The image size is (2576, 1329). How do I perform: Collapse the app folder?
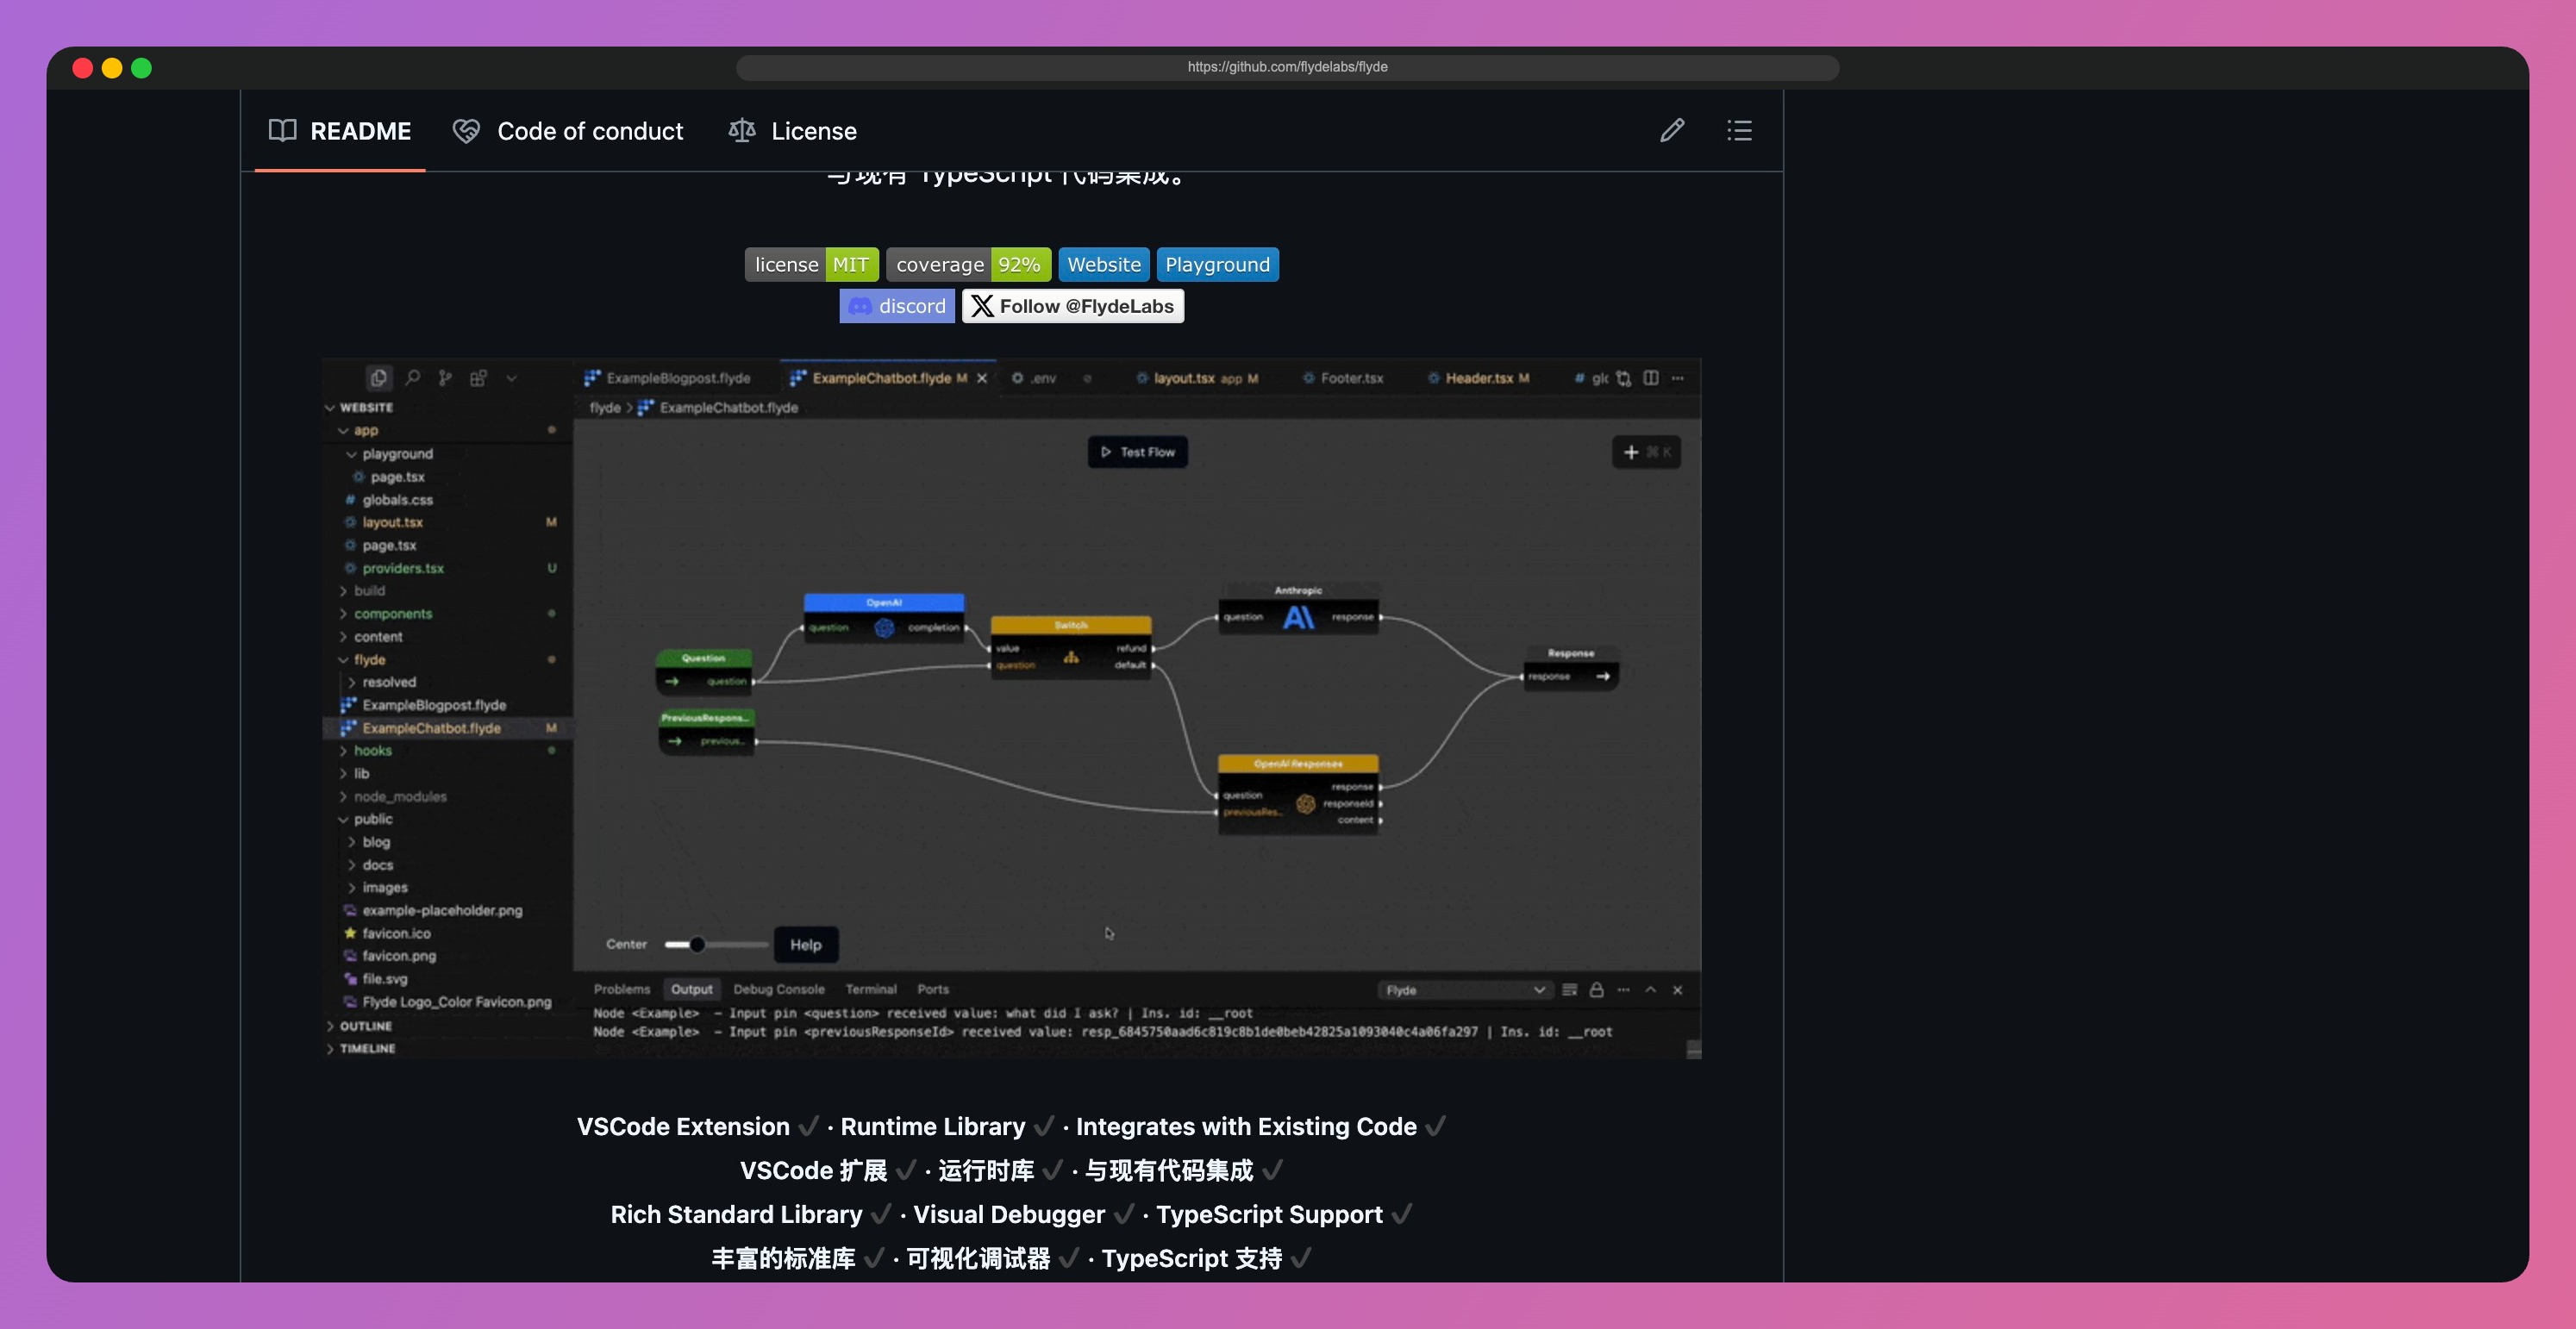[343, 431]
